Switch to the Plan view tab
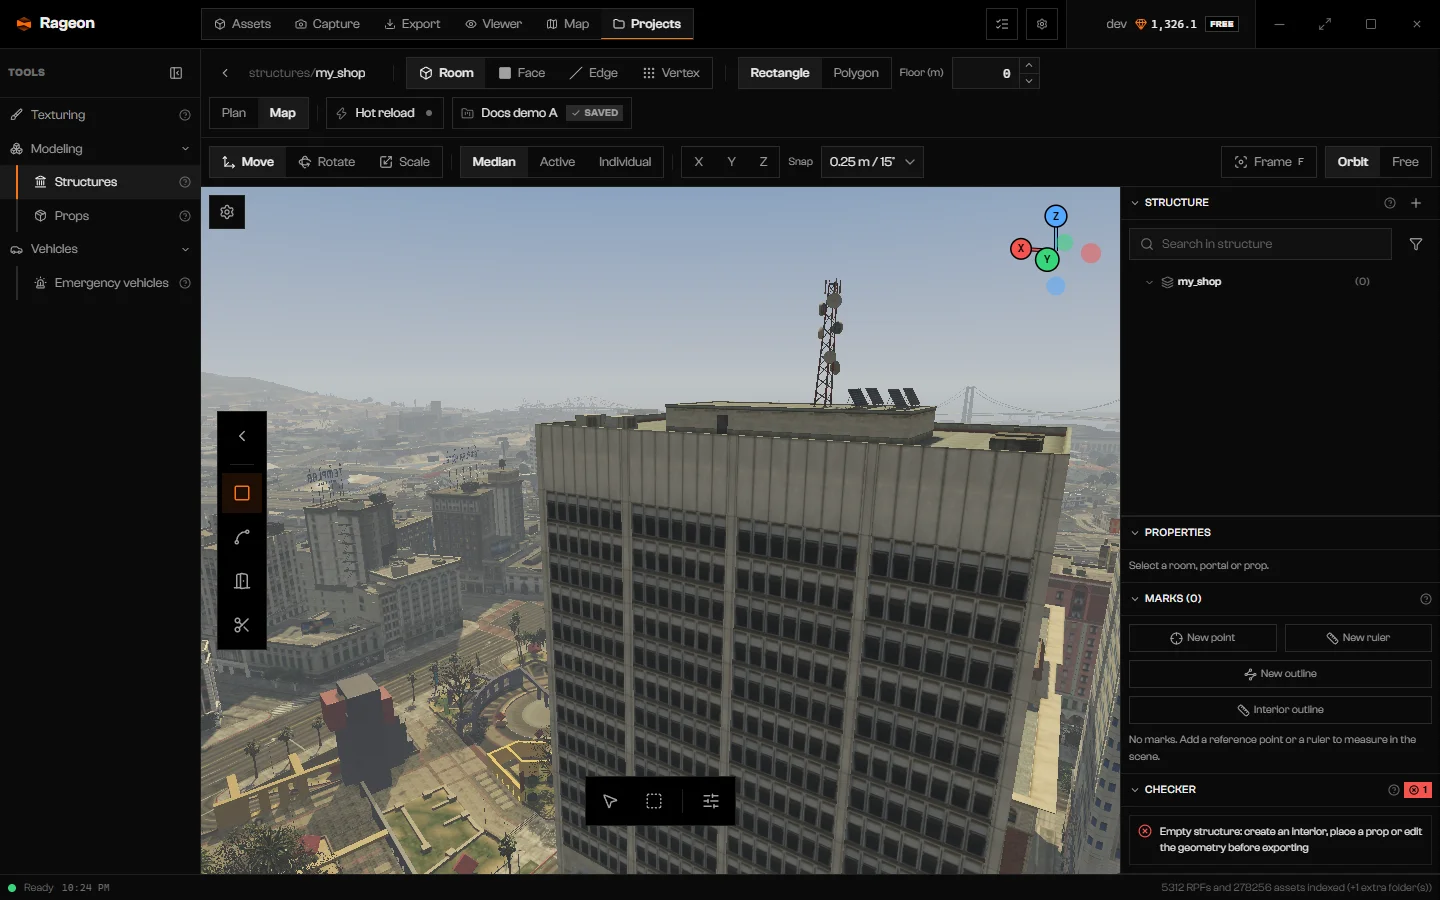Viewport: 1456px width, 909px height. click(236, 114)
